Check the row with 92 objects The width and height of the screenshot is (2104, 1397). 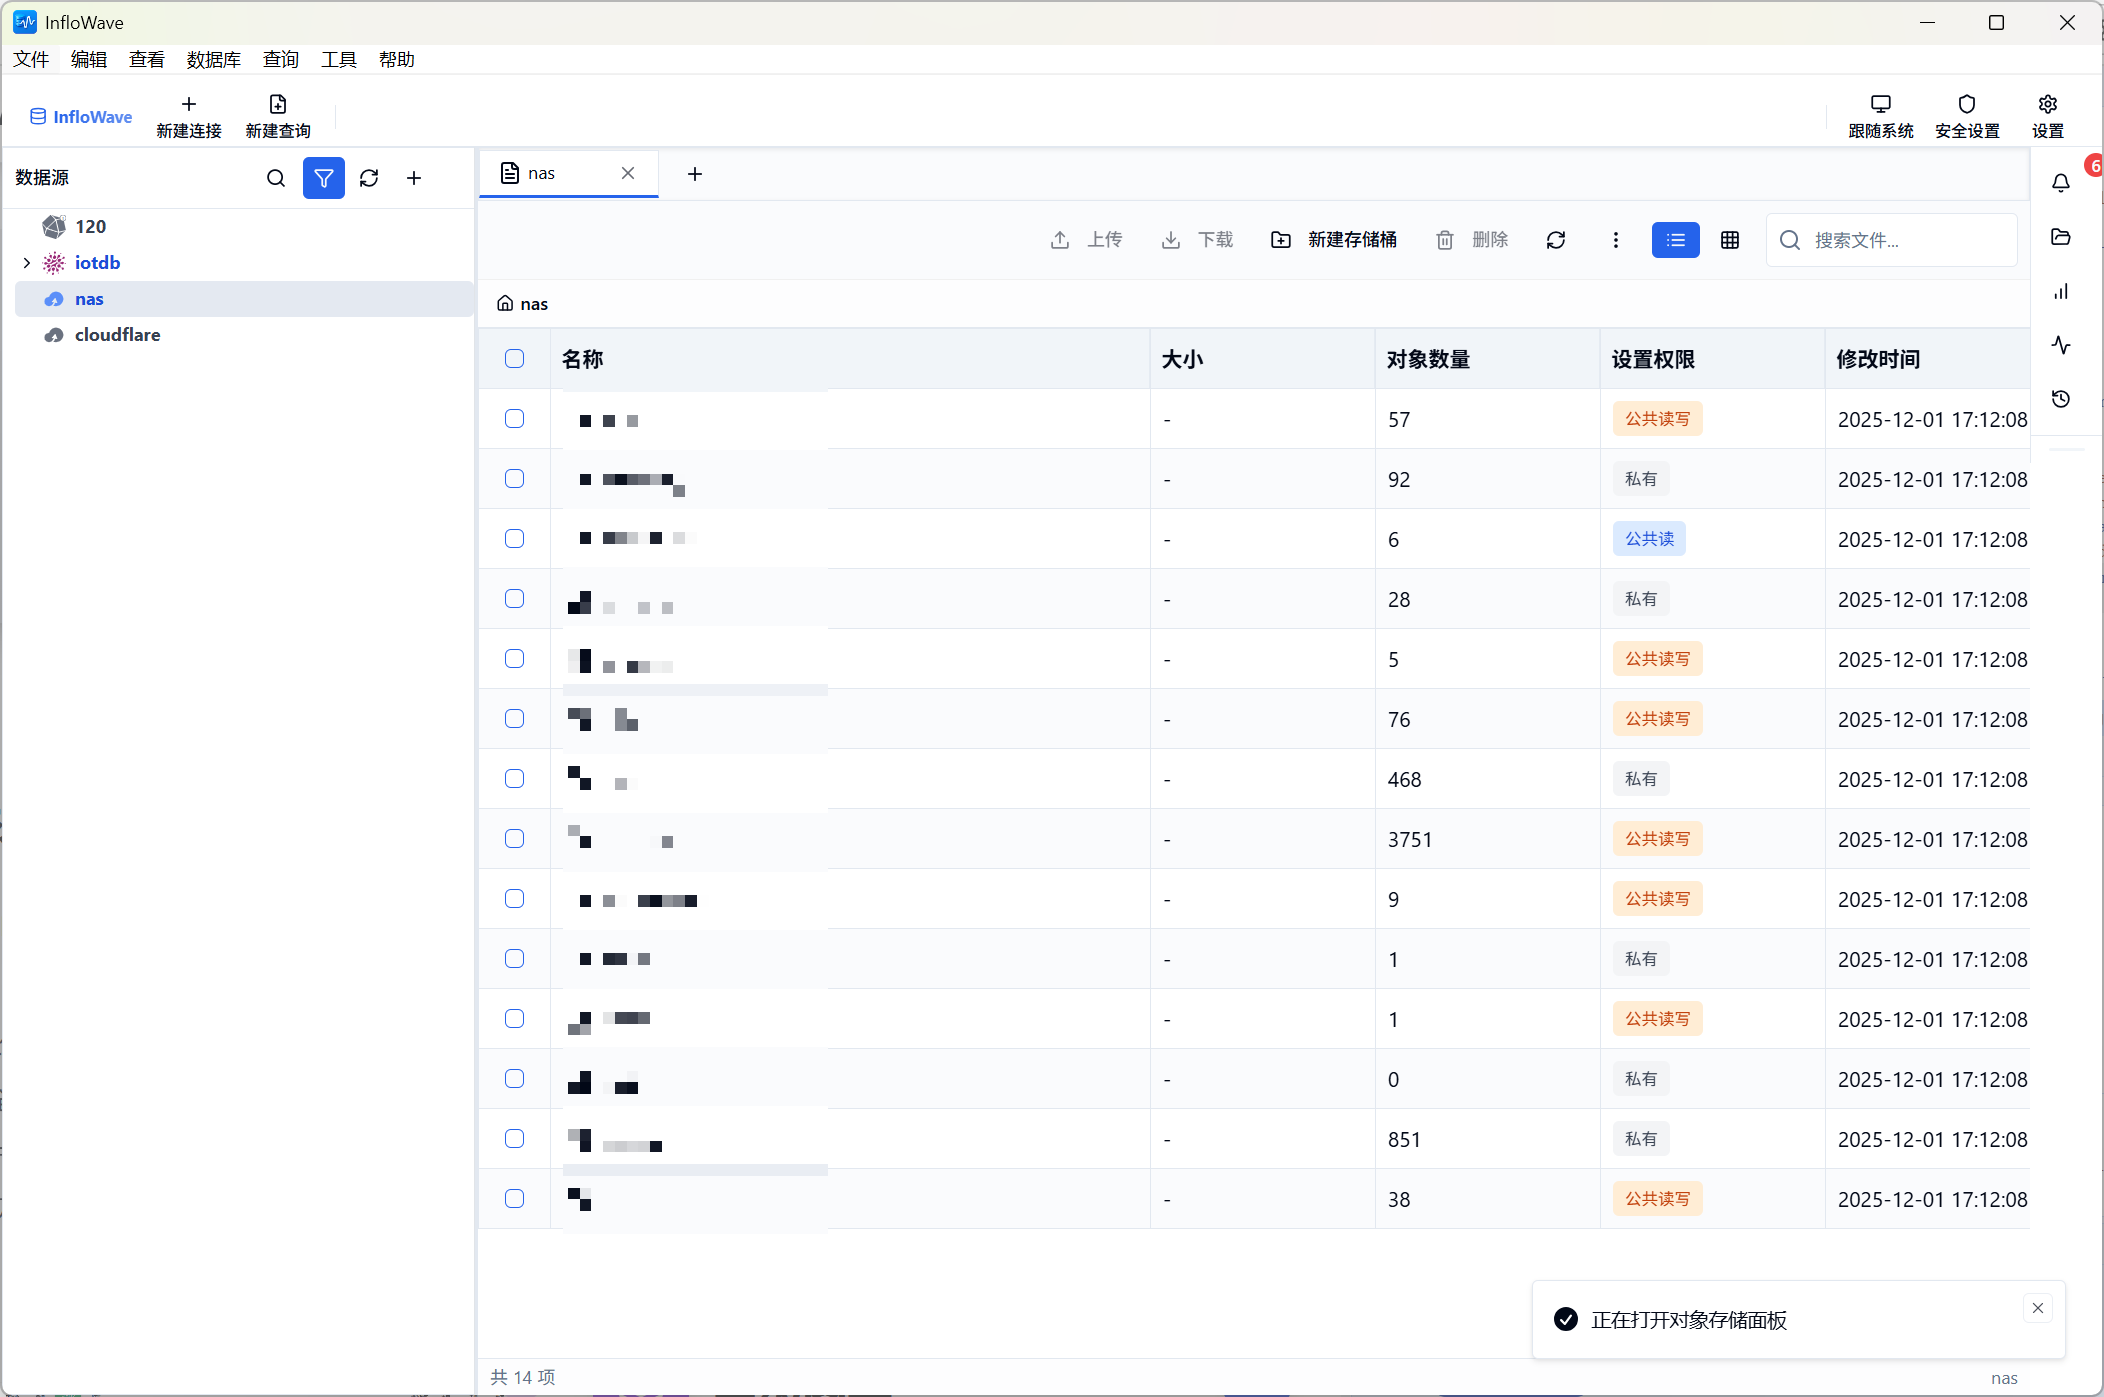(x=514, y=479)
